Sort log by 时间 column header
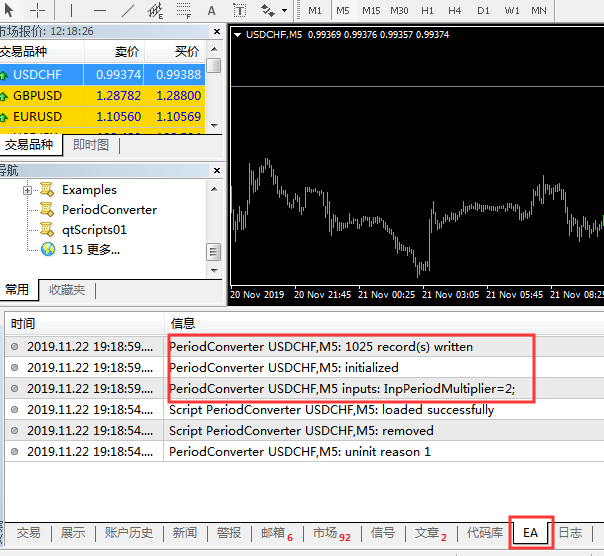 coord(84,323)
